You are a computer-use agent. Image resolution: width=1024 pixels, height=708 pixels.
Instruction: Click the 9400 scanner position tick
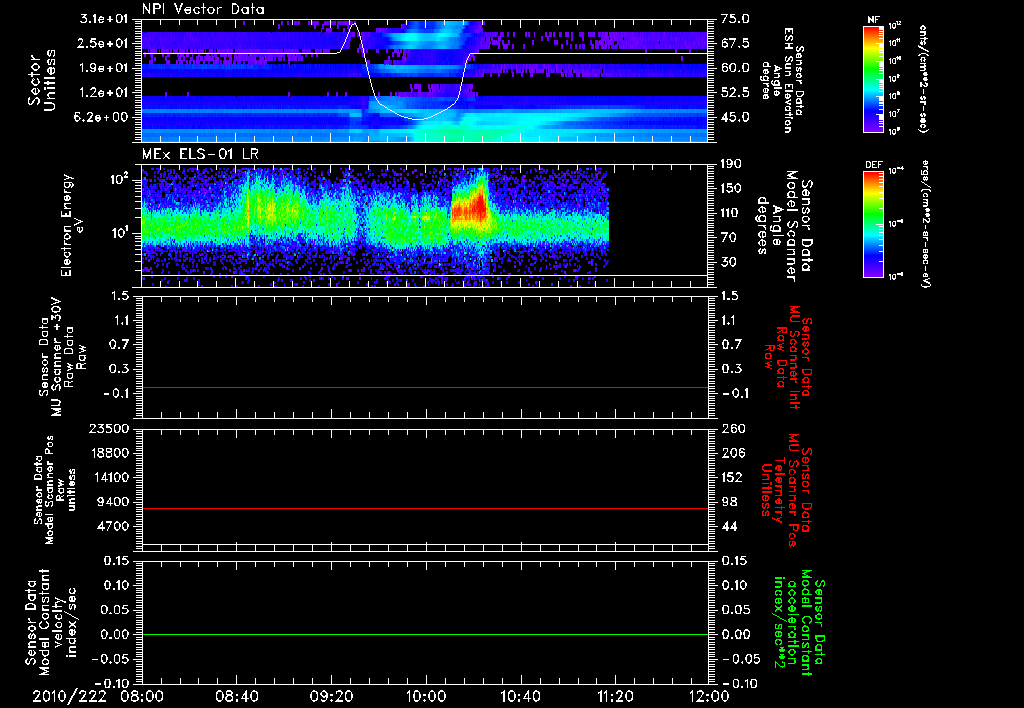point(113,502)
